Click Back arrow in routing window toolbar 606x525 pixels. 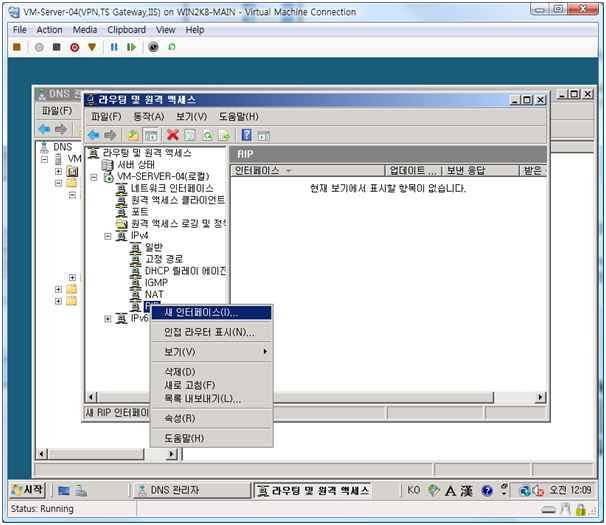[x=94, y=135]
